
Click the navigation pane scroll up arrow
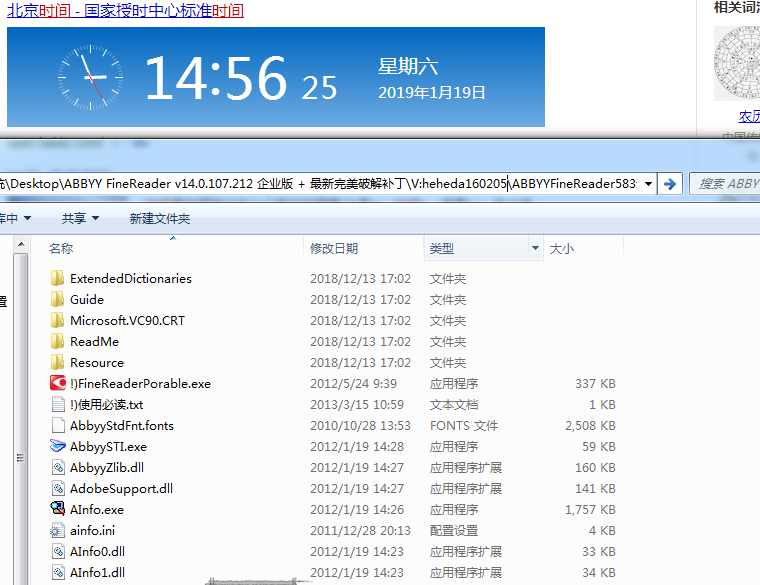(x=21, y=245)
